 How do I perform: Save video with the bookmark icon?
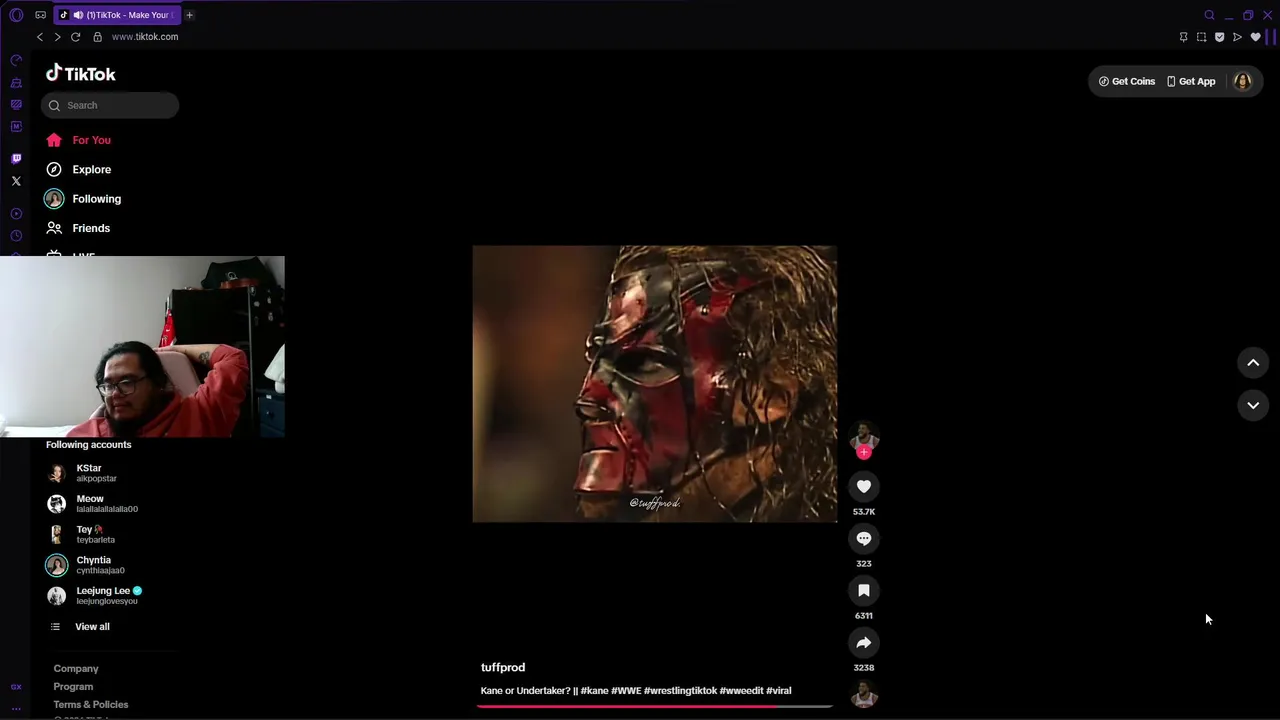[x=864, y=591]
